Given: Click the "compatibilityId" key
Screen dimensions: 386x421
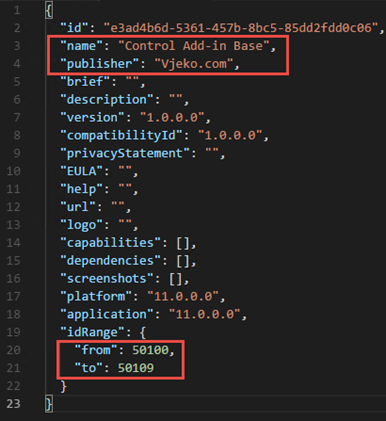Looking at the screenshot, I should [121, 135].
